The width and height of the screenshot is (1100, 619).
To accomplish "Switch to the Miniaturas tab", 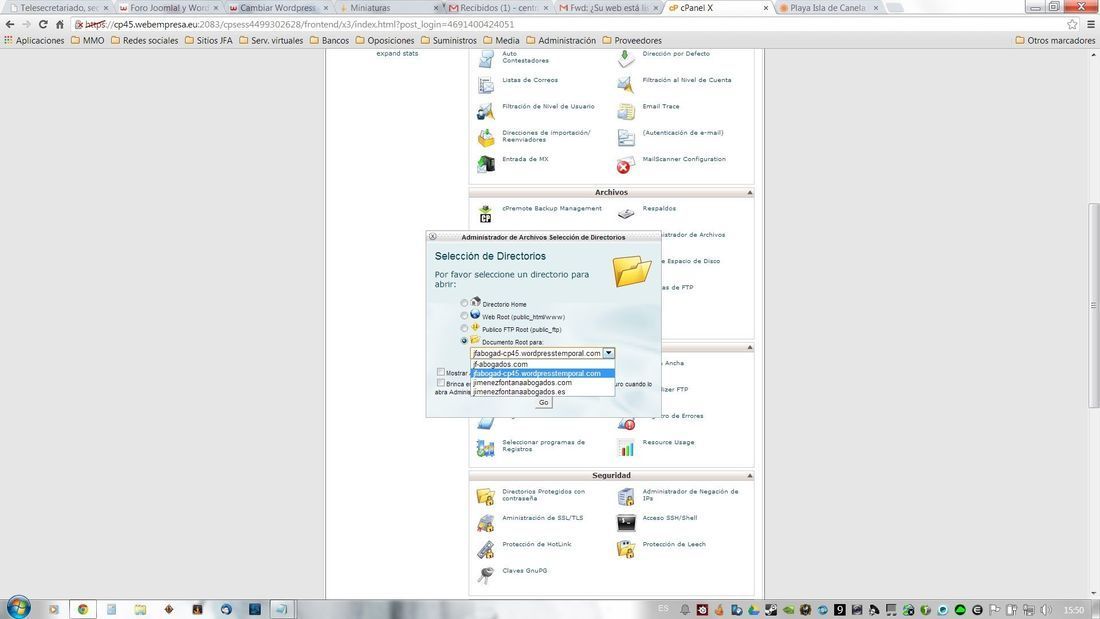I will tap(388, 8).
